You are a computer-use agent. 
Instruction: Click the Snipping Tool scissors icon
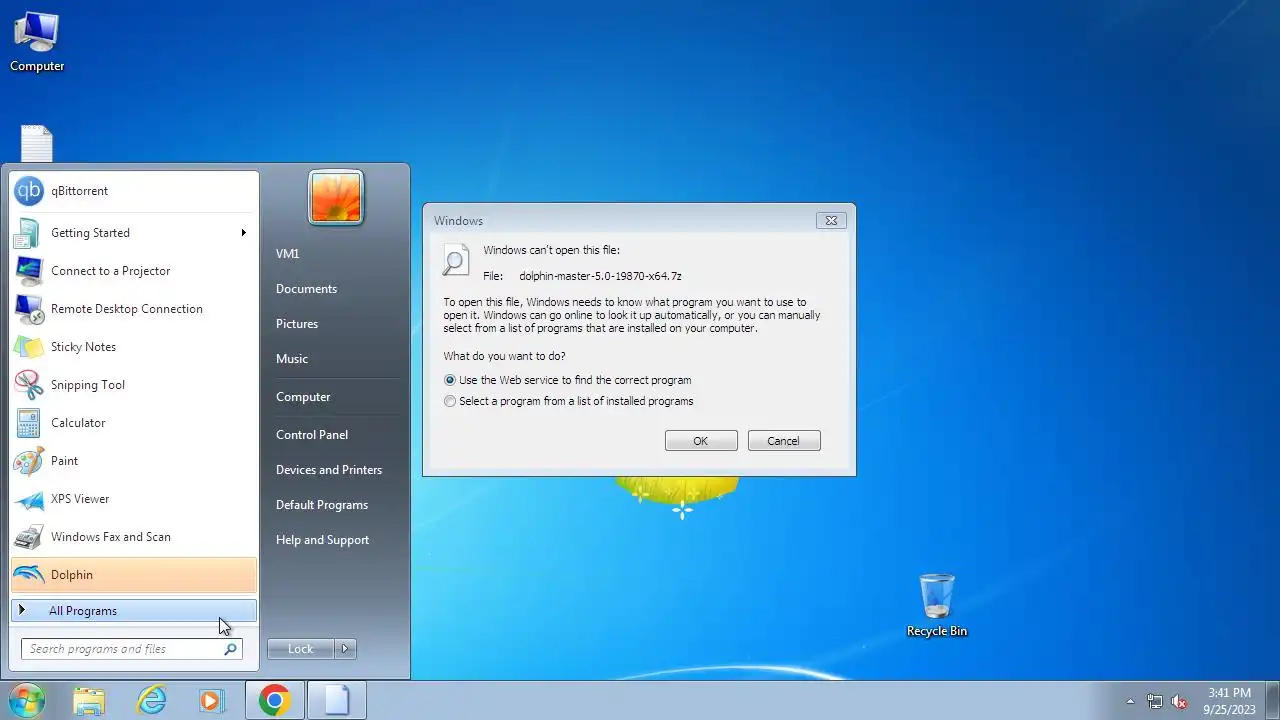(29, 385)
